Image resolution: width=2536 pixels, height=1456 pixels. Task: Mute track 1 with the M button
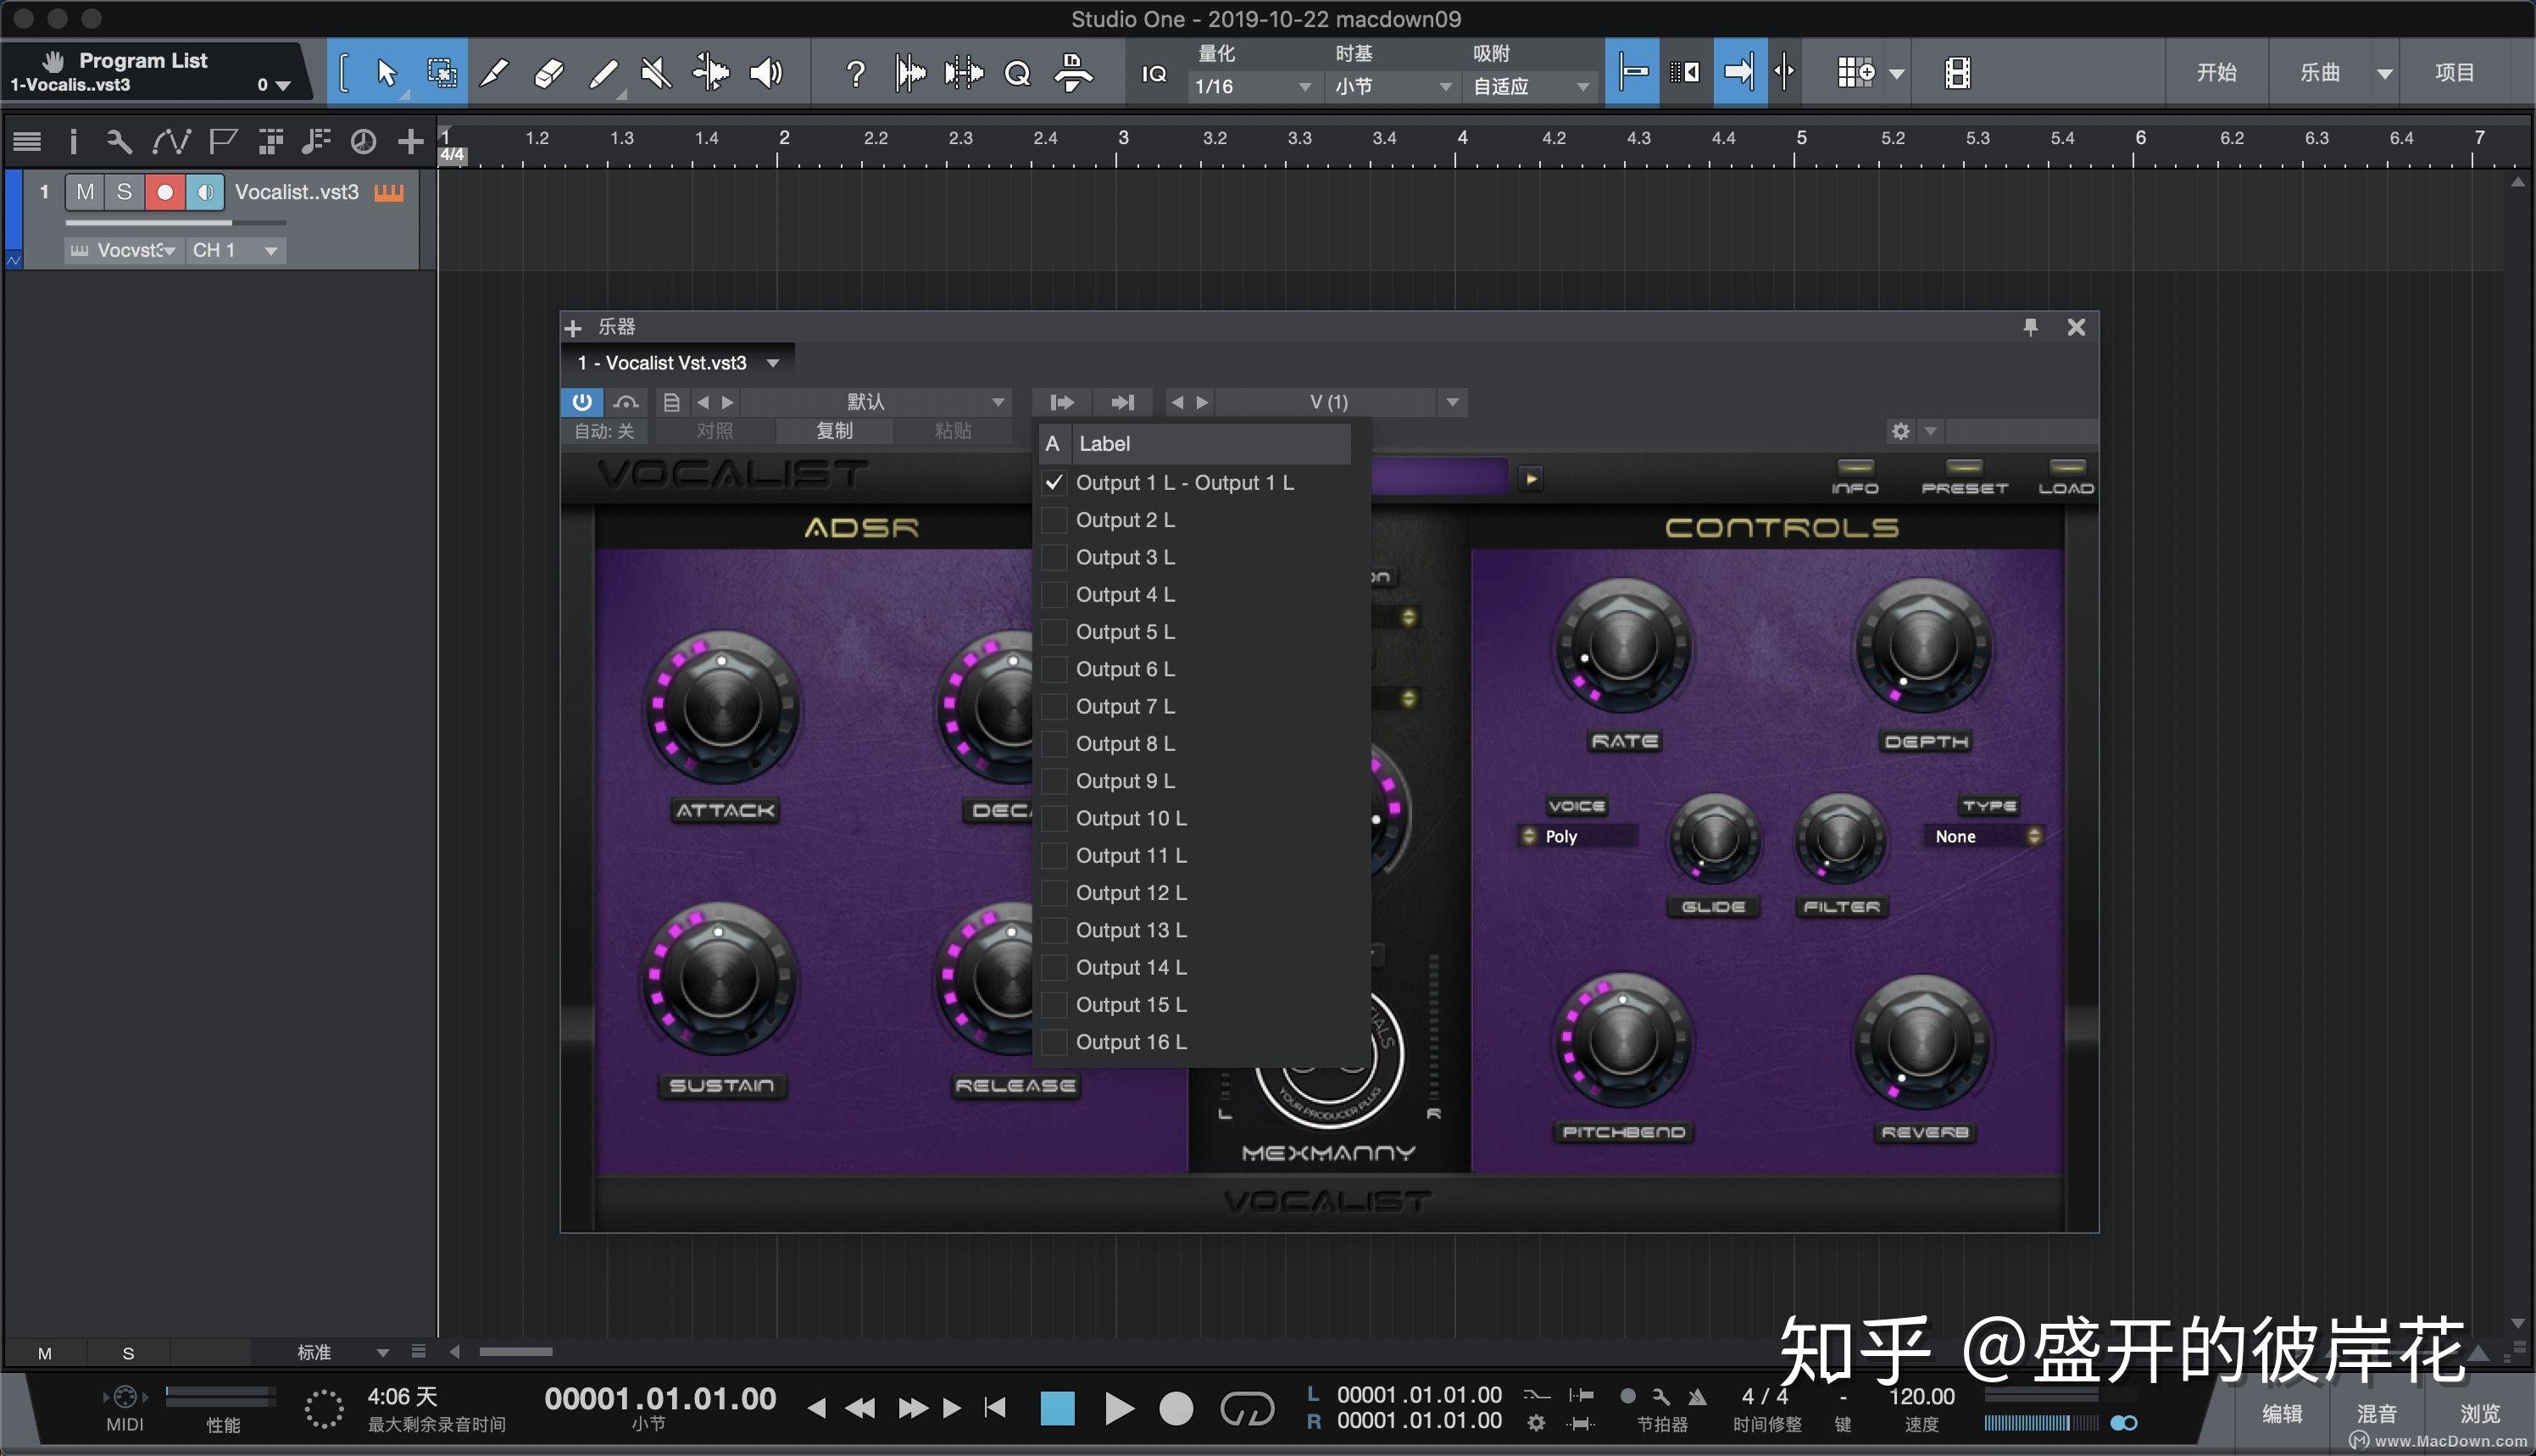[85, 192]
